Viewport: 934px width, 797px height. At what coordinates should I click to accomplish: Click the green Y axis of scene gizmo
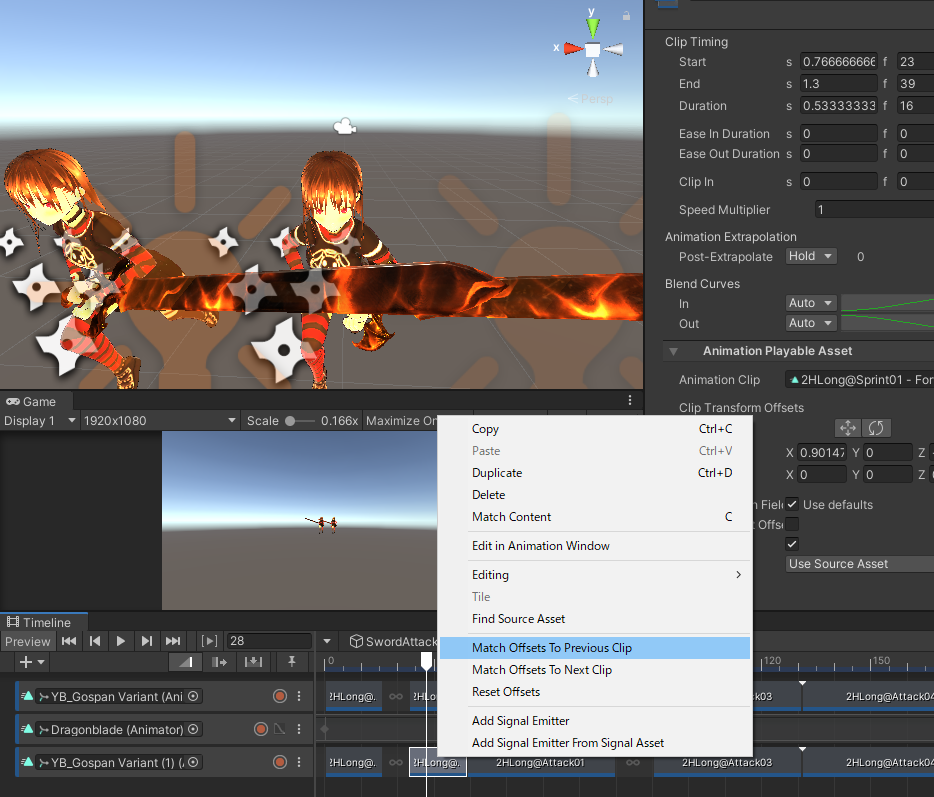coord(592,26)
